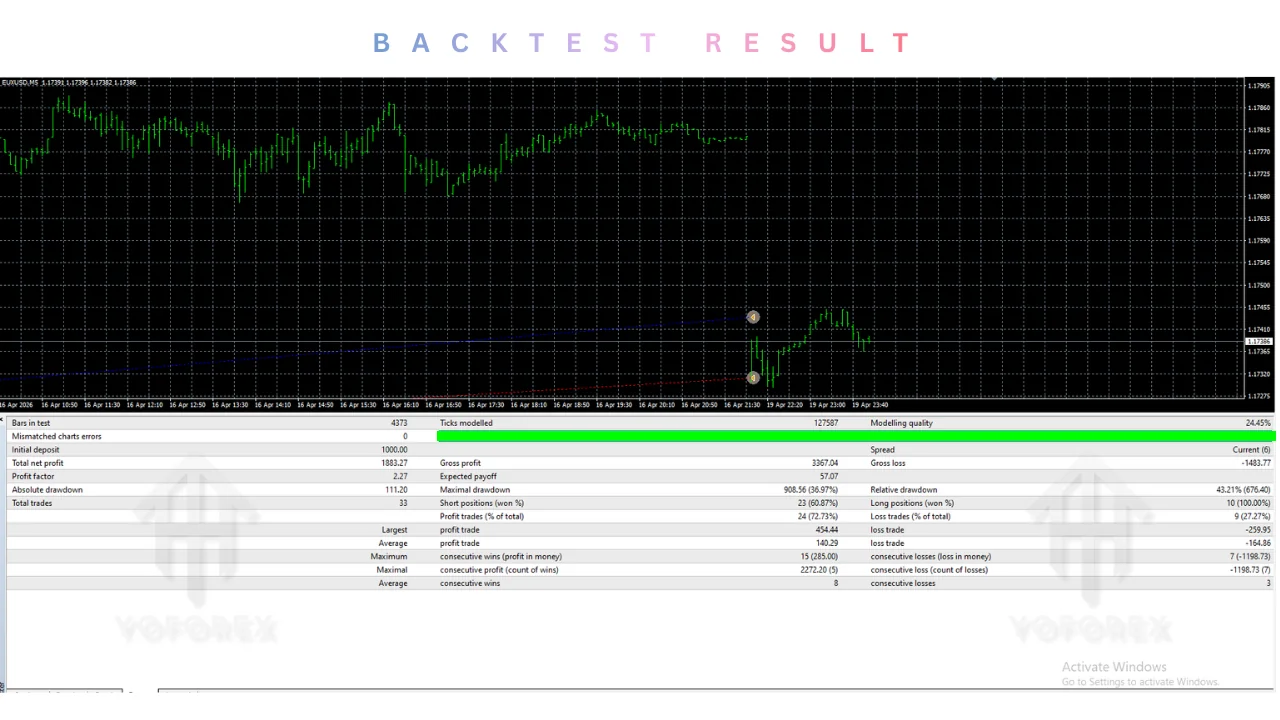Select the Profit factor value 2.27
The image size is (1280, 720).
pyautogui.click(x=400, y=476)
